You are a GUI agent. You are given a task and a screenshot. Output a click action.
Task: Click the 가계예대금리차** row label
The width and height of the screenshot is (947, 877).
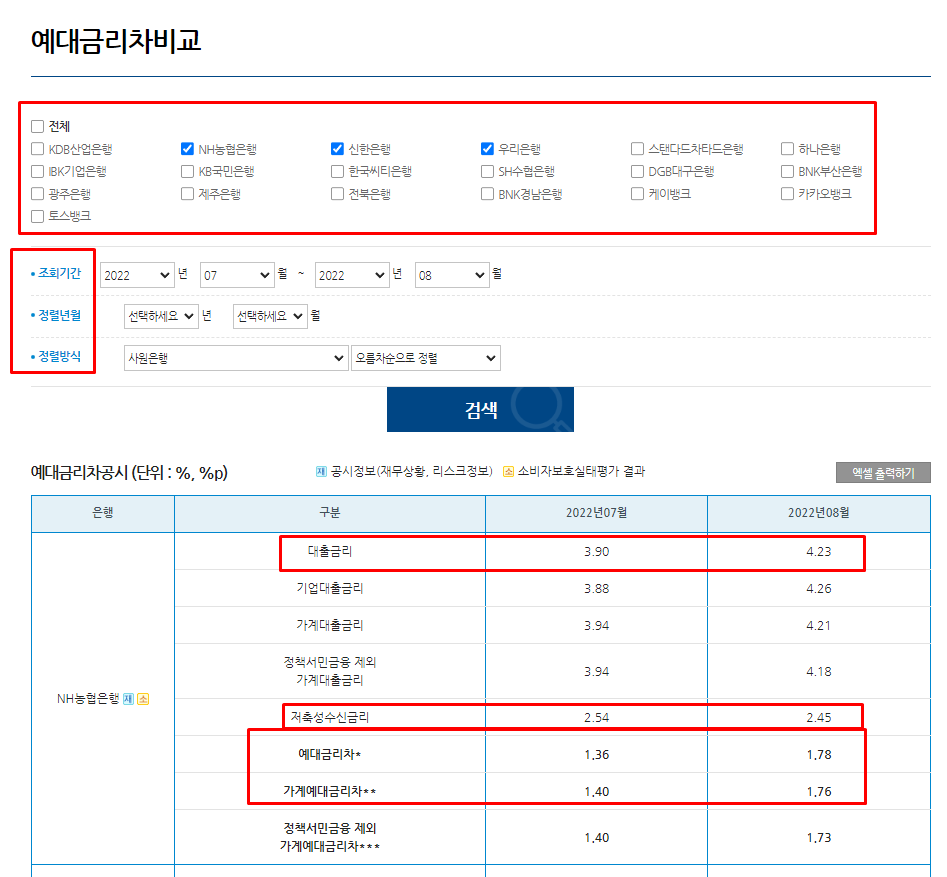coord(330,791)
